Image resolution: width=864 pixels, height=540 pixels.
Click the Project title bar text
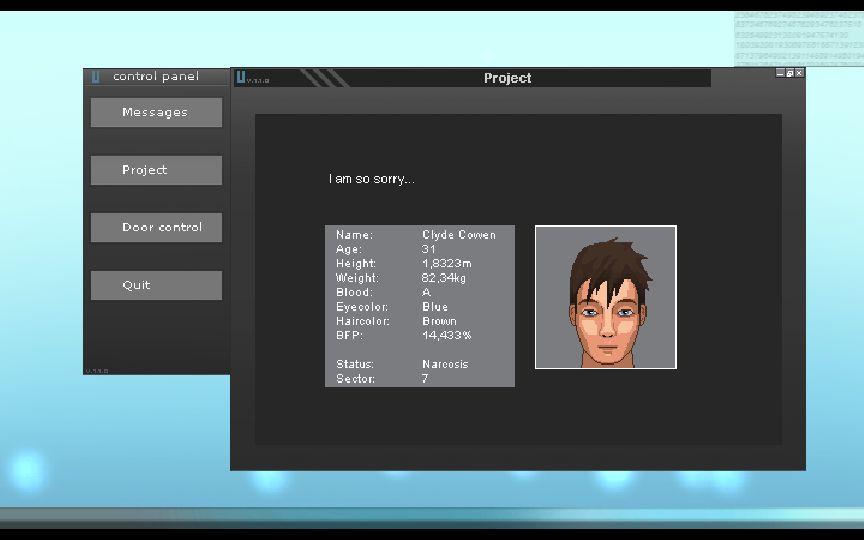(x=507, y=78)
